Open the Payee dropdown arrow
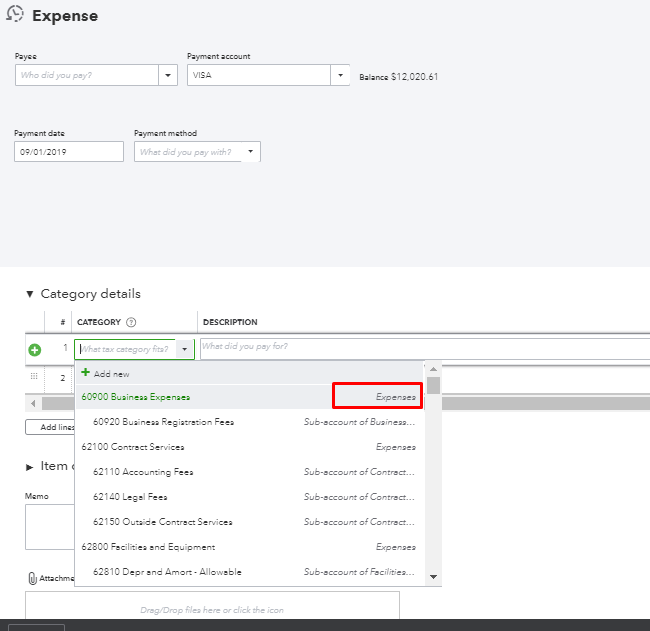The width and height of the screenshot is (650, 631). pyautogui.click(x=166, y=75)
